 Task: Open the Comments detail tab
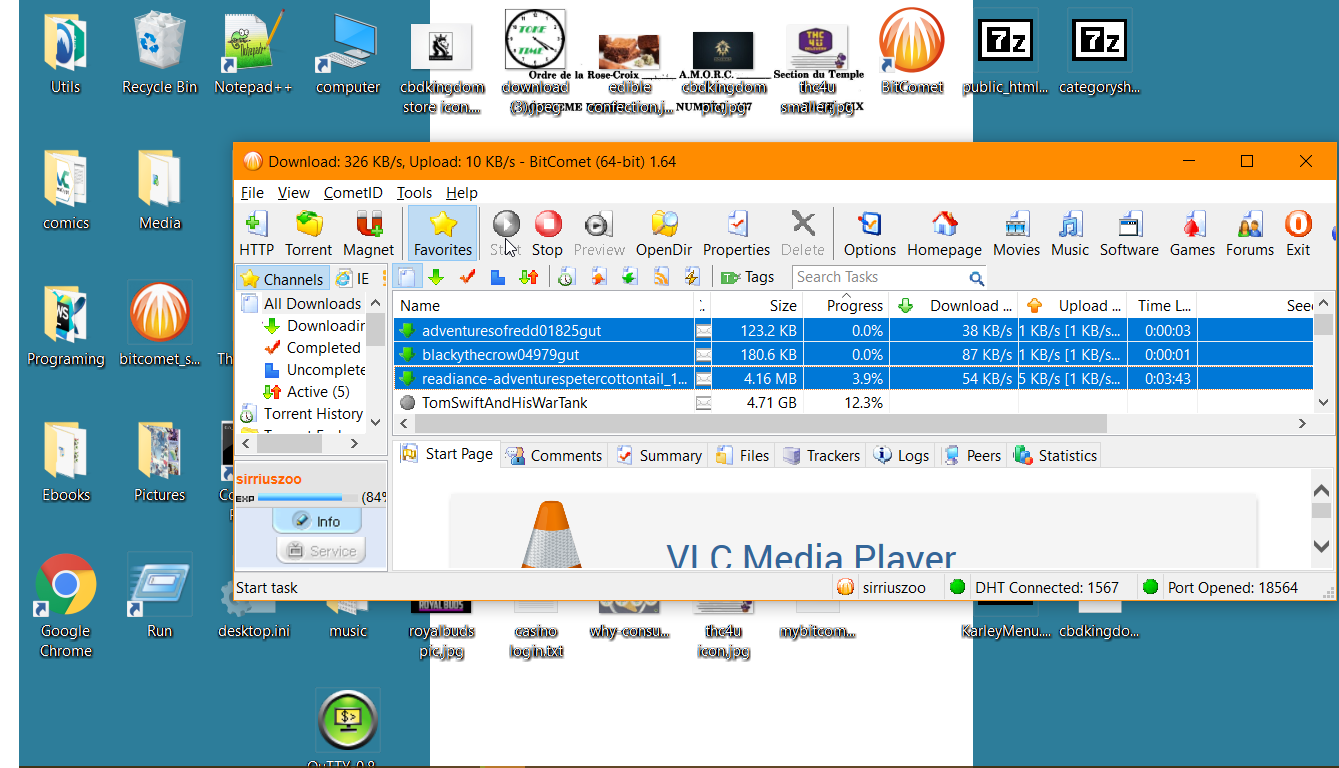tap(555, 455)
